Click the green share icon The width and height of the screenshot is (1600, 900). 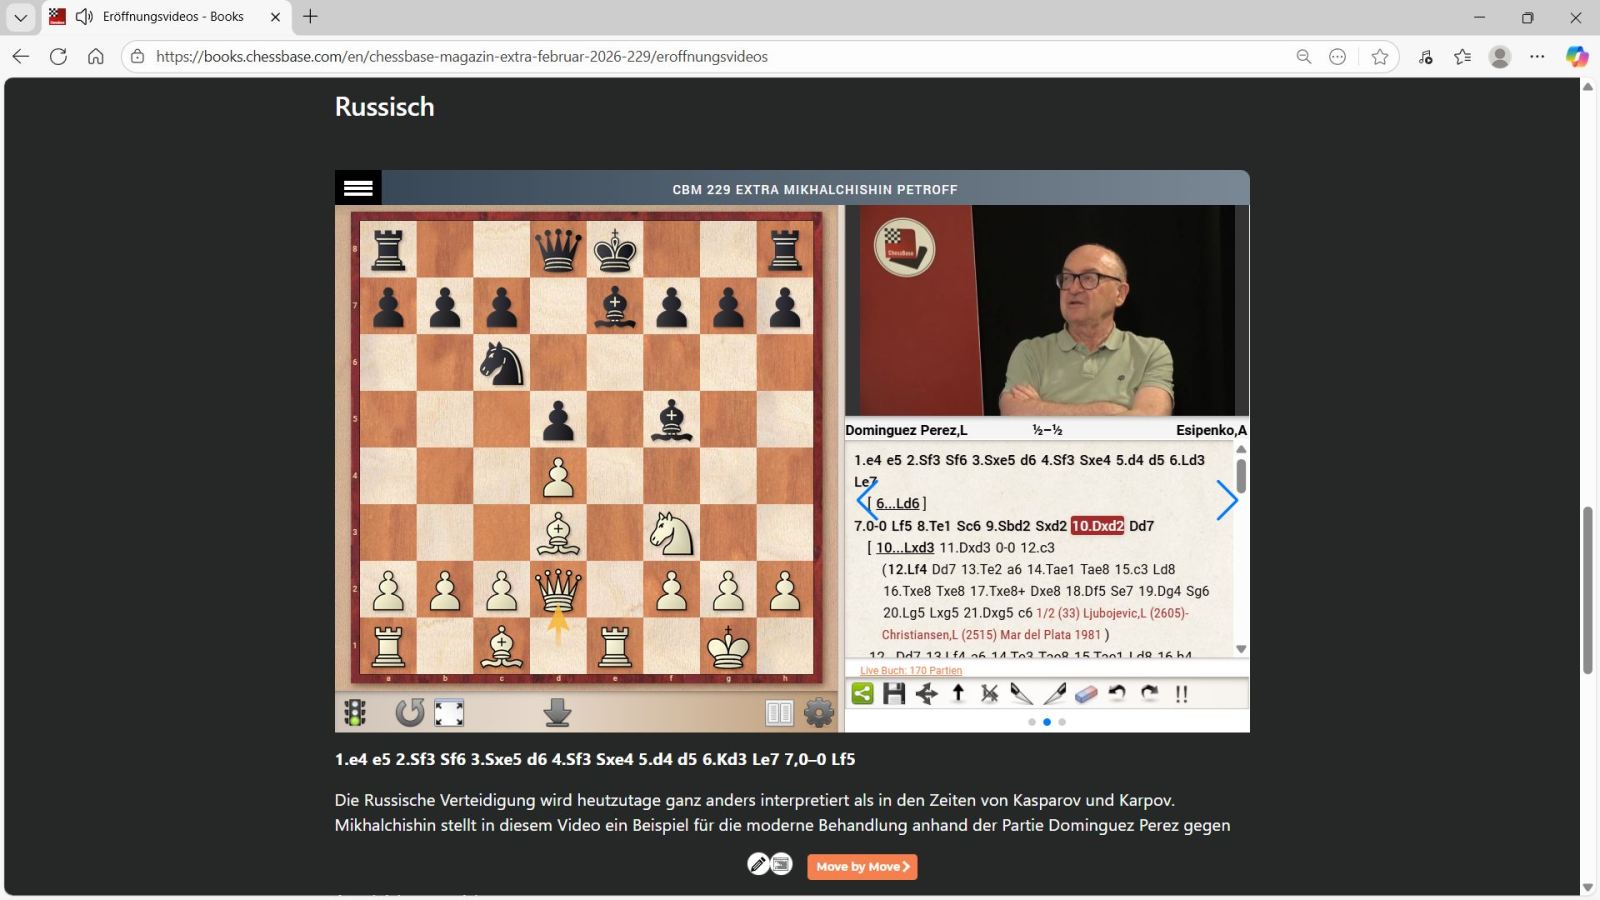pyautogui.click(x=862, y=693)
